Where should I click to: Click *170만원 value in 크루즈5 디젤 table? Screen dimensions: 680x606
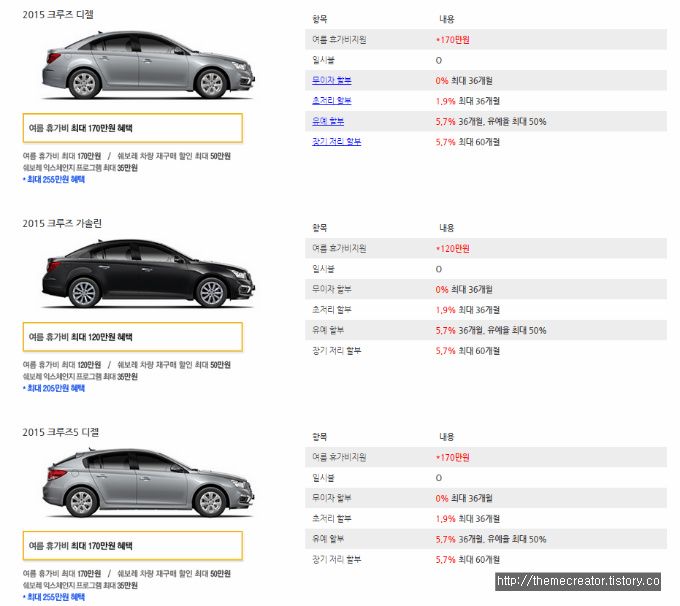coord(453,457)
